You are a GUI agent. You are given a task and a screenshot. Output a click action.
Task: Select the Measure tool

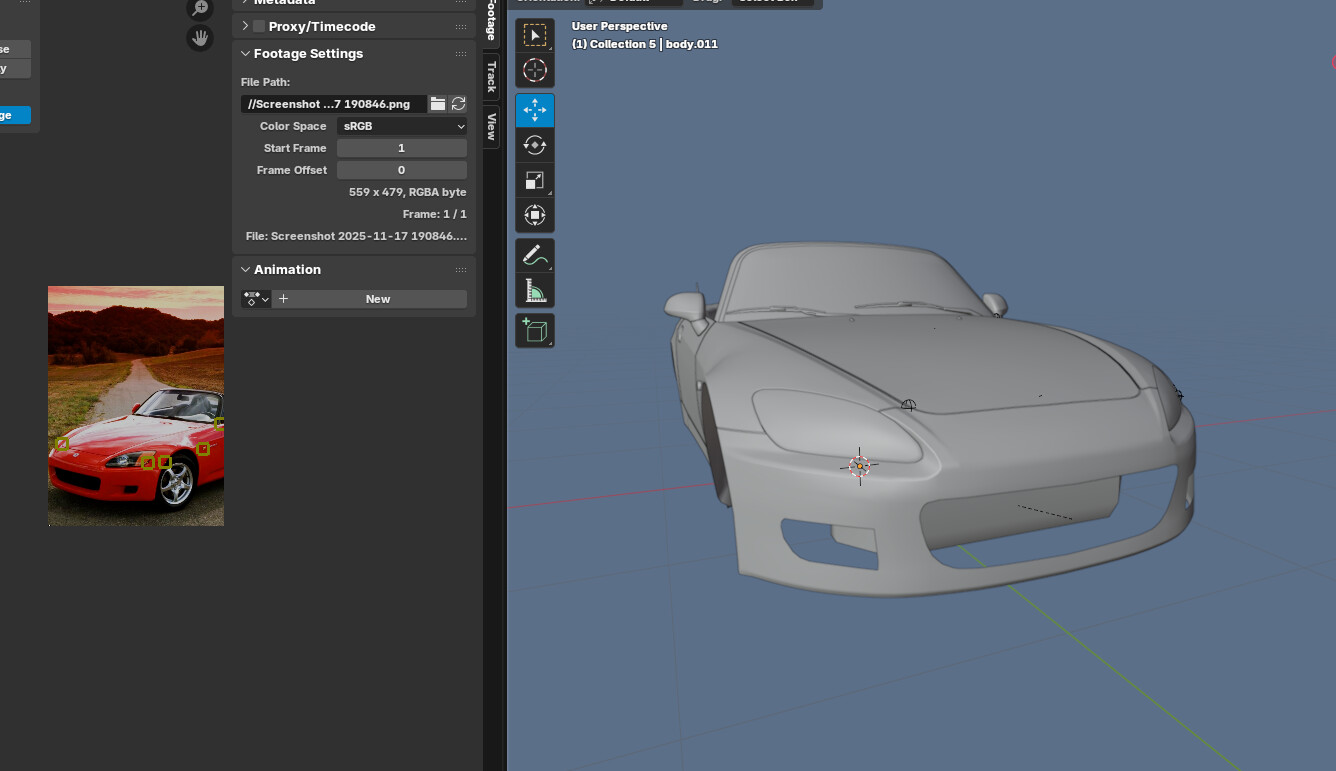pos(535,291)
